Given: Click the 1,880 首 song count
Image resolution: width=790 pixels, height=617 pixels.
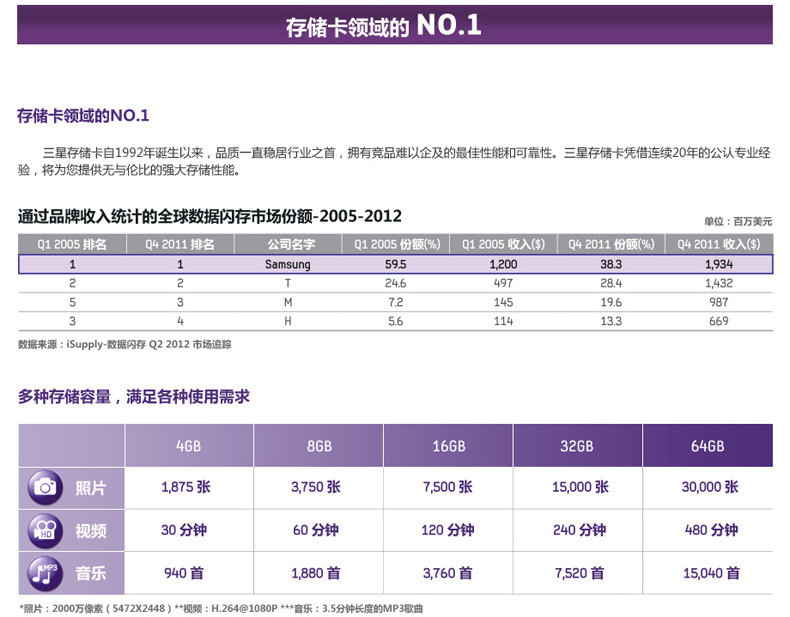Looking at the screenshot, I should click(x=316, y=573).
